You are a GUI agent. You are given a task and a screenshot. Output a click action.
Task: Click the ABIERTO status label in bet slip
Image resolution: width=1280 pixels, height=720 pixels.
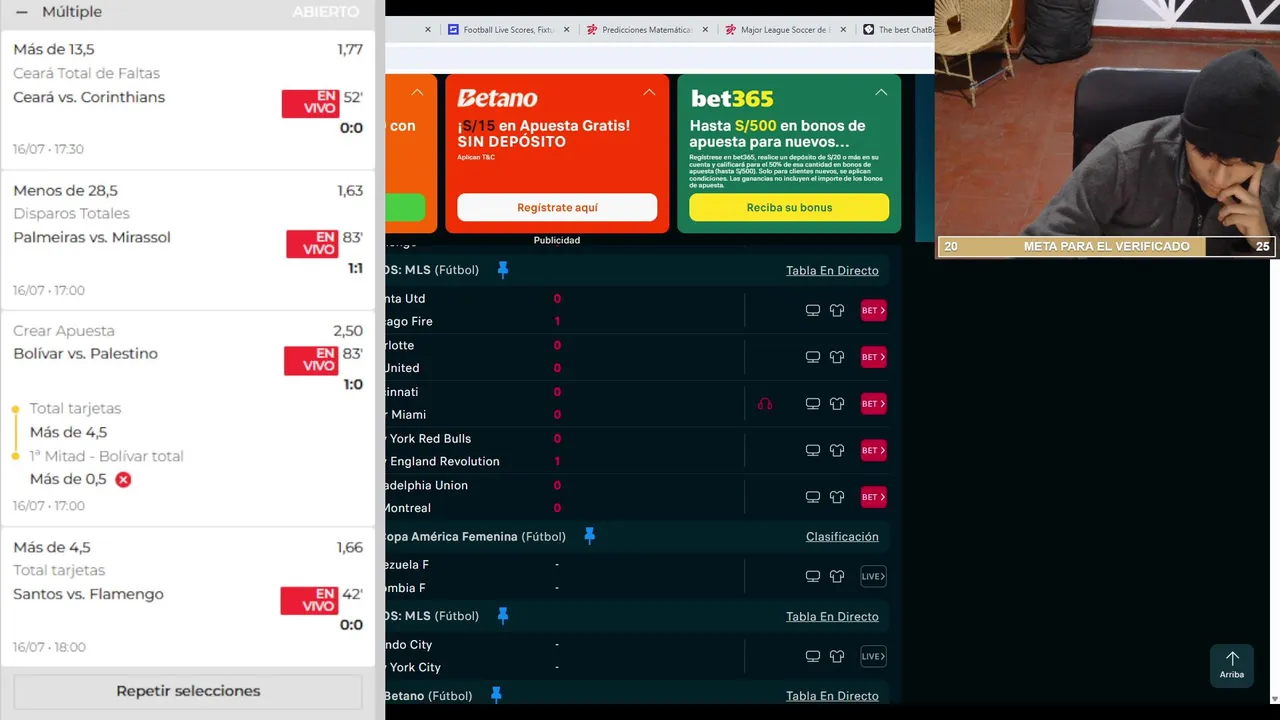click(325, 12)
